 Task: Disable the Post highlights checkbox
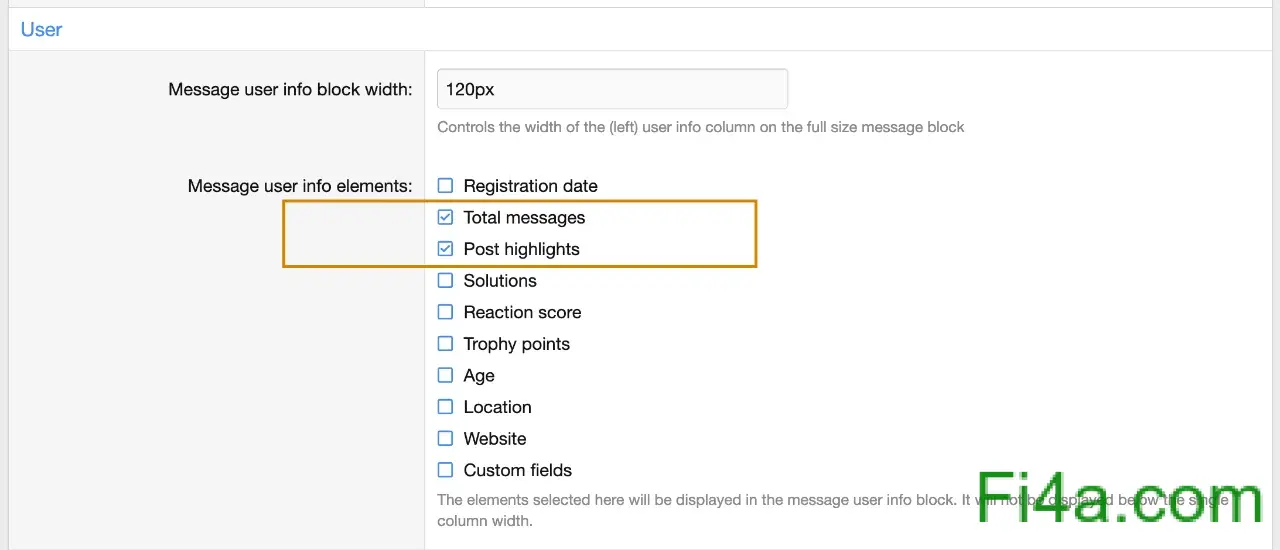click(445, 249)
